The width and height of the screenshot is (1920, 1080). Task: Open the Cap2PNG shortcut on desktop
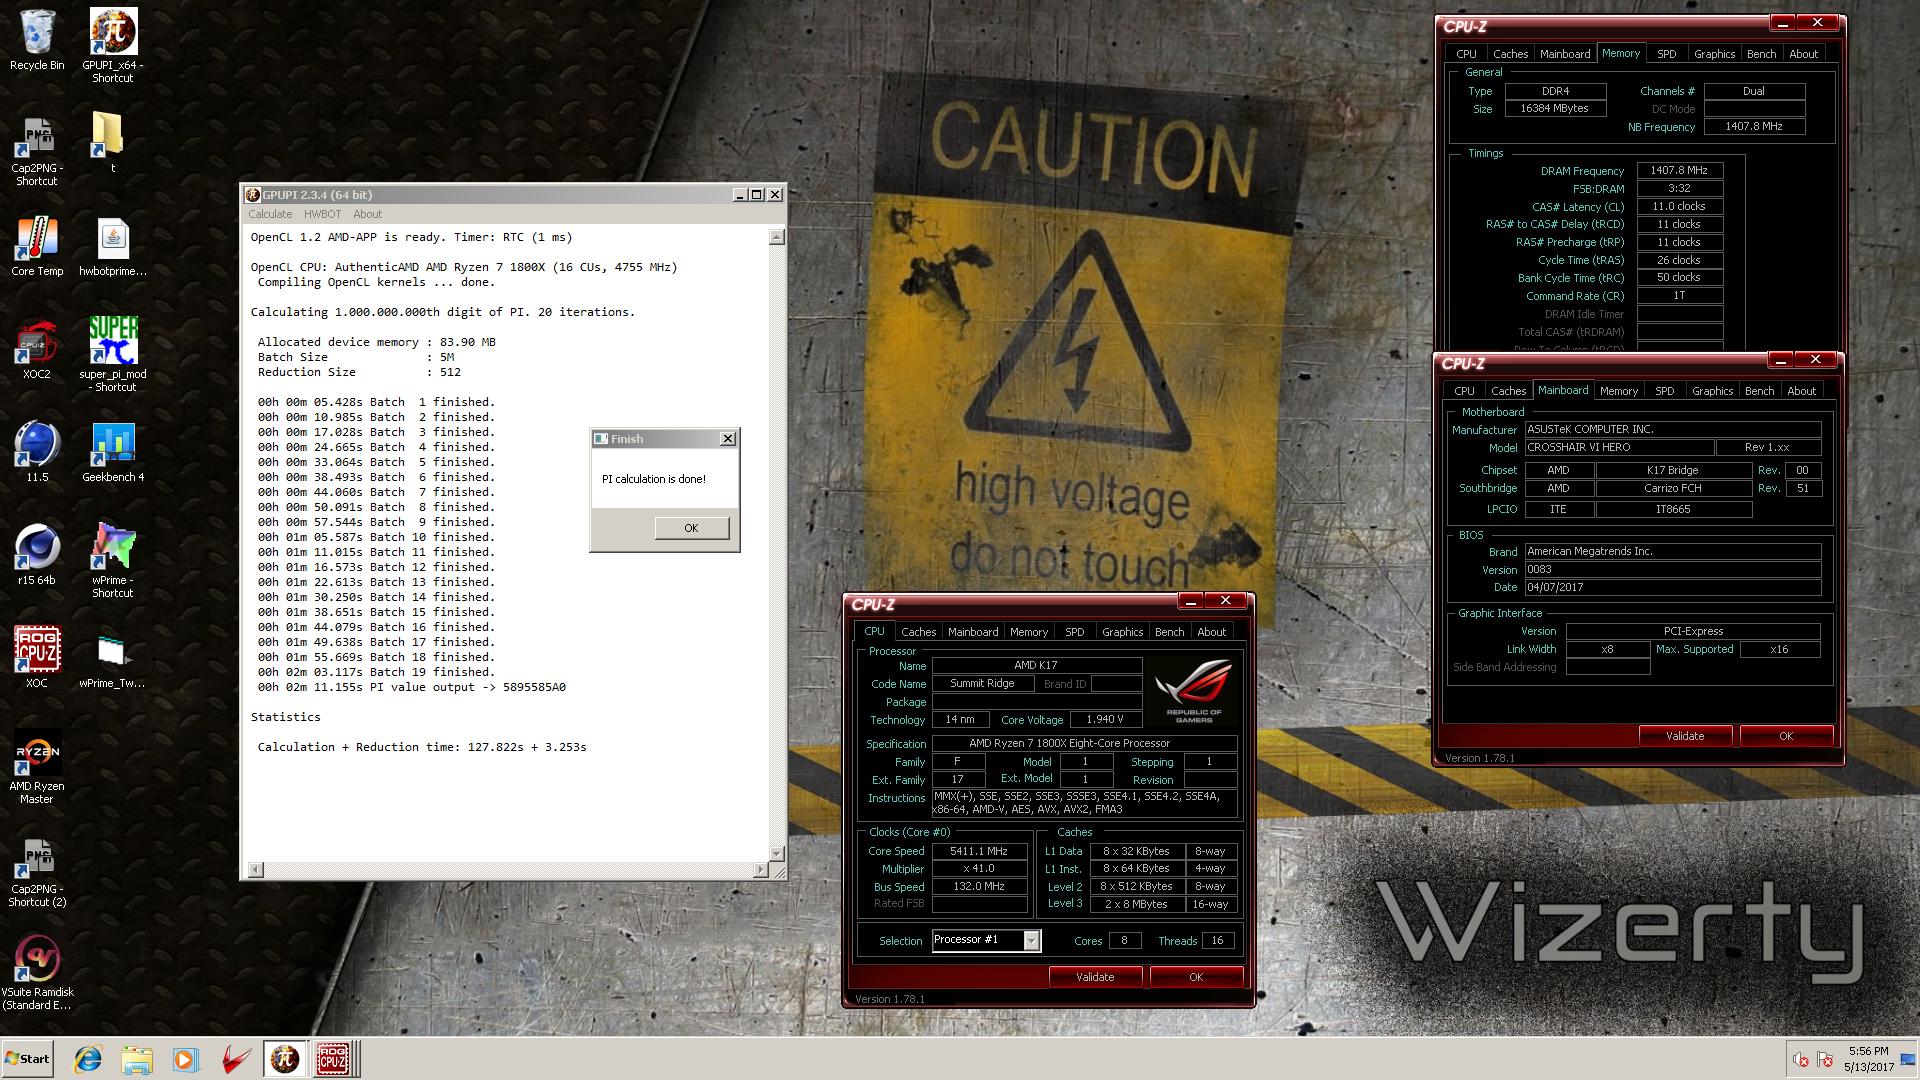[37, 150]
